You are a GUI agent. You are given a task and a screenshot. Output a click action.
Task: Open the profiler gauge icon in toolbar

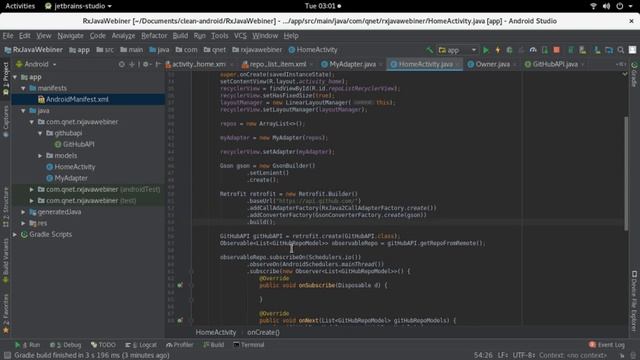click(x=533, y=50)
